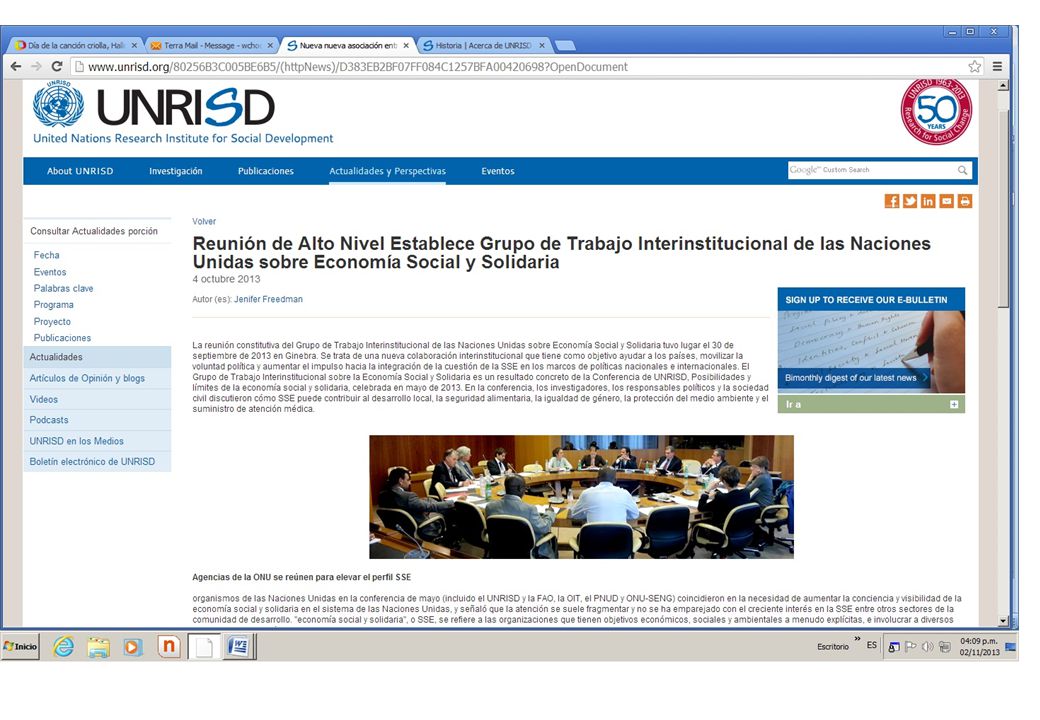
Task: Switch to Día de la canción criolla tab
Action: point(75,46)
